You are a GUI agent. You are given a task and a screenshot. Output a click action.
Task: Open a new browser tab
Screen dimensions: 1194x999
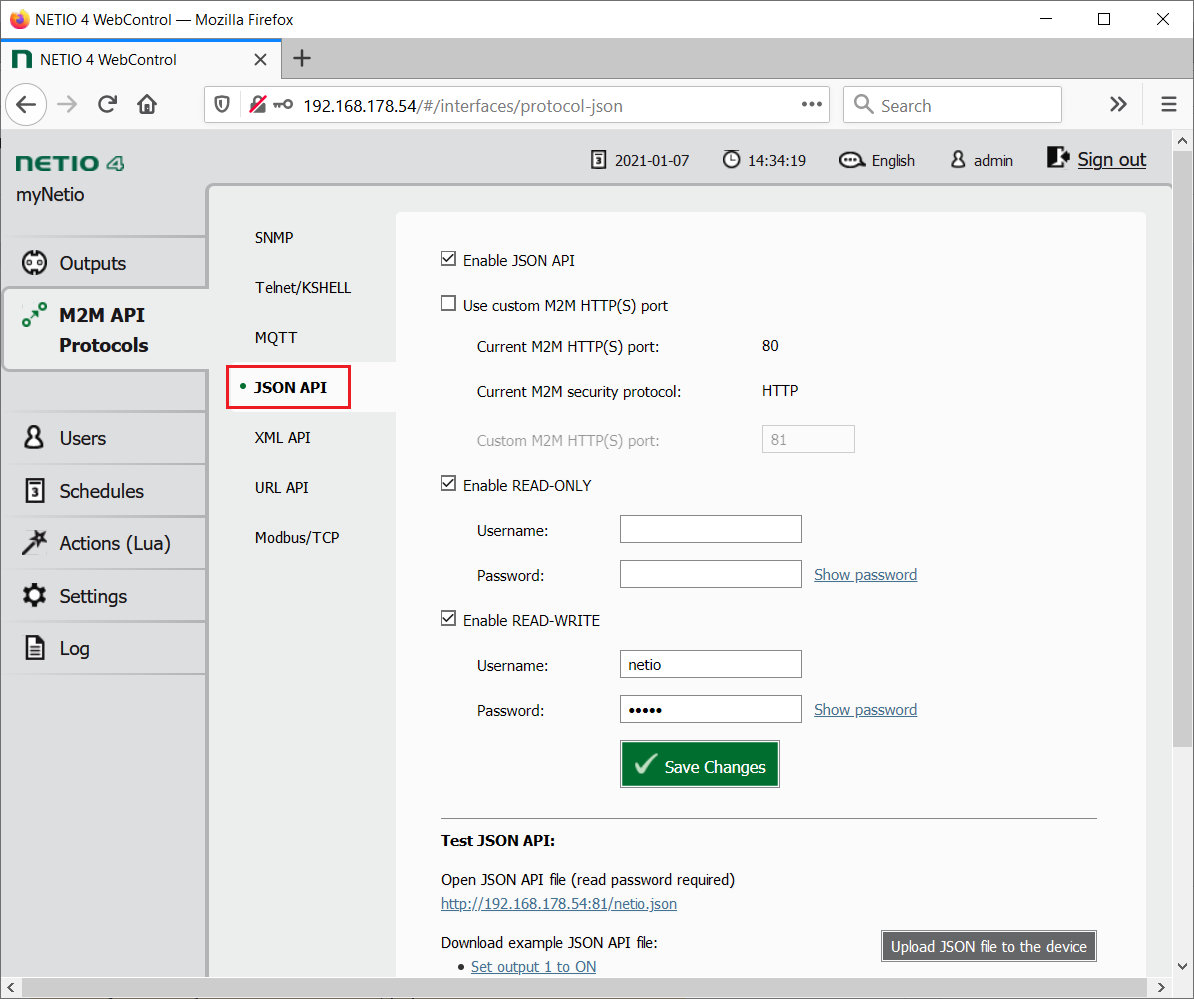pos(302,59)
